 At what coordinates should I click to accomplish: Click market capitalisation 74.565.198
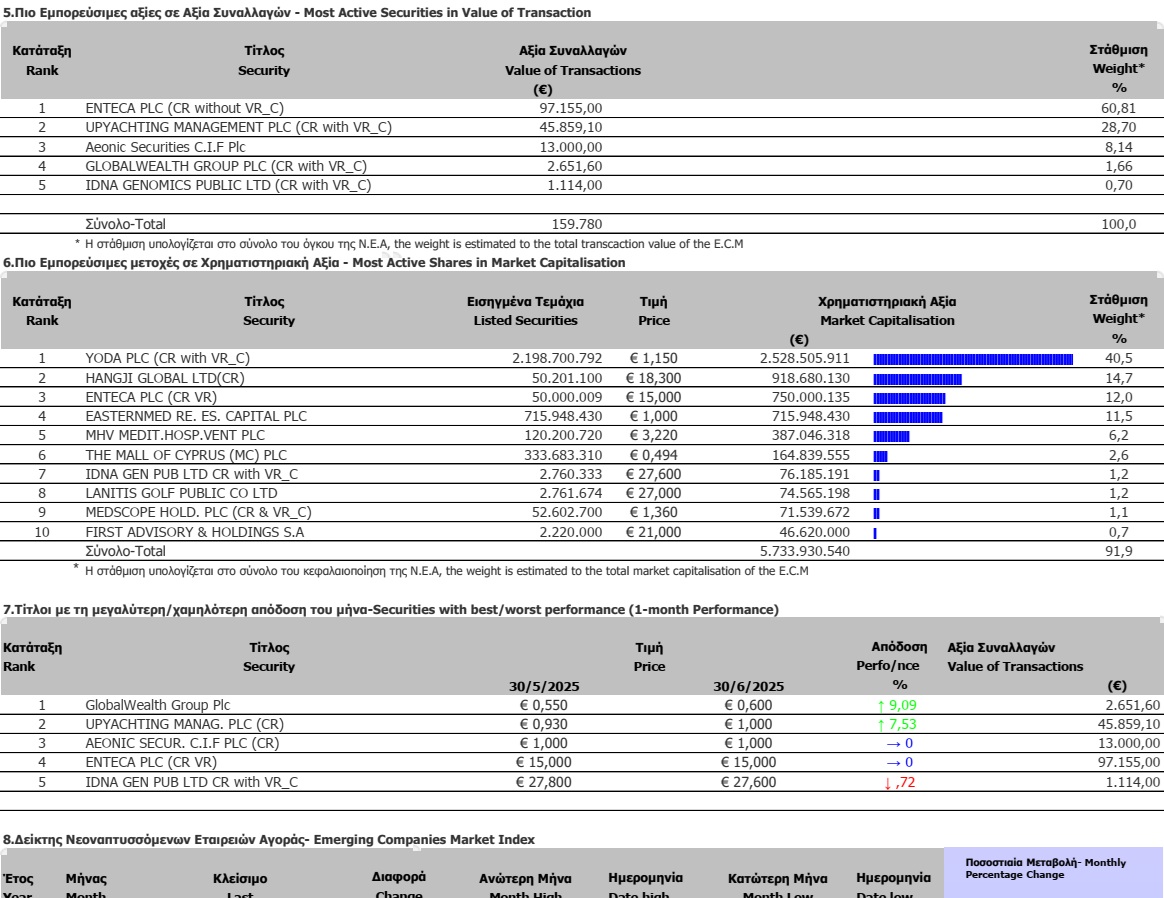[x=814, y=494]
